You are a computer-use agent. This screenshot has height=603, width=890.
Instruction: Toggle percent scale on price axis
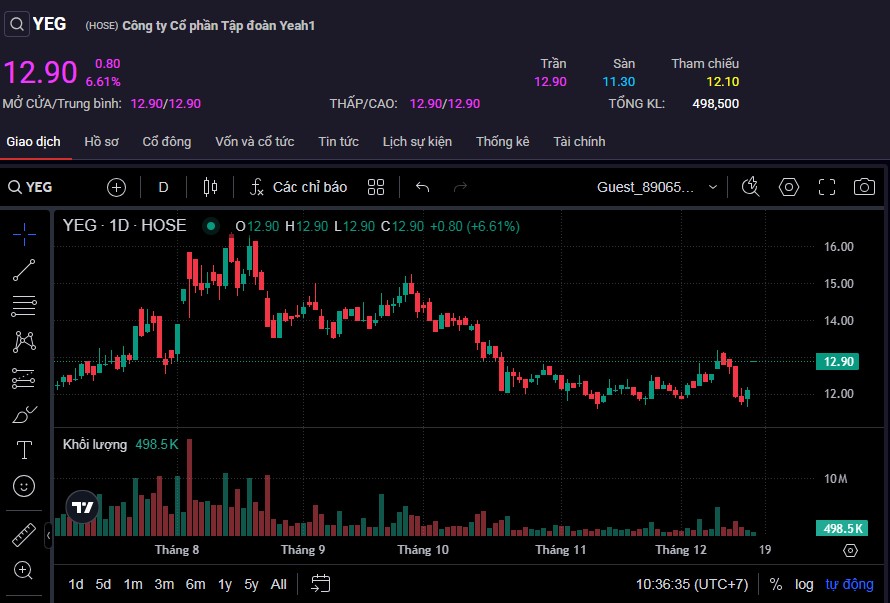tap(776, 584)
